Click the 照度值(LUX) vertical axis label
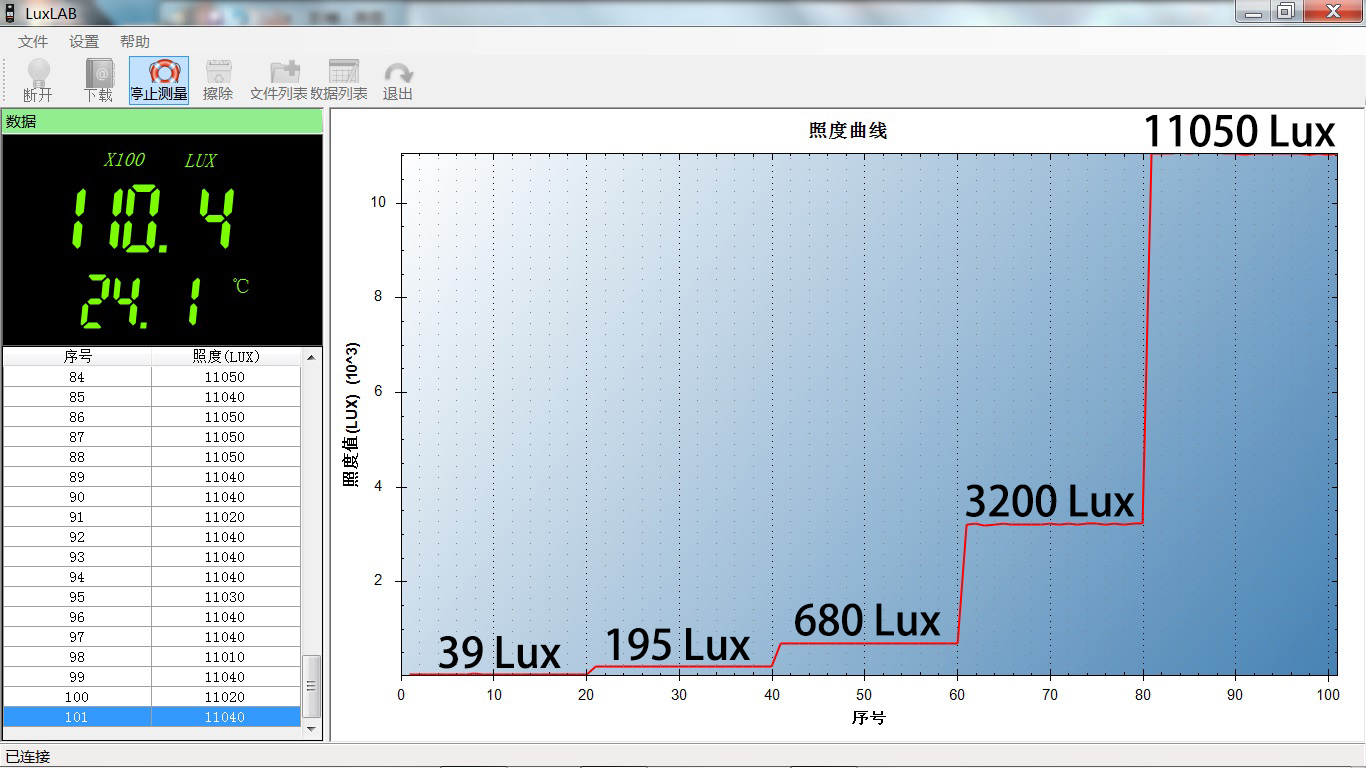This screenshot has height=768, width=1366. coord(351,414)
